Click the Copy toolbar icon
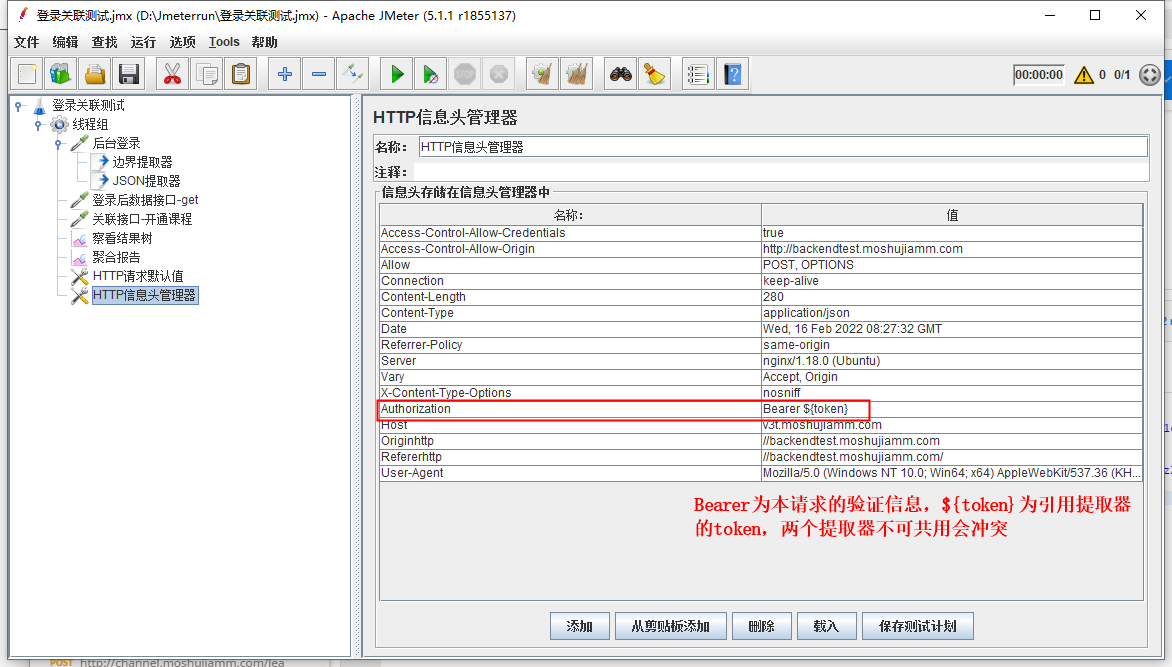This screenshot has width=1172, height=667. click(x=206, y=74)
